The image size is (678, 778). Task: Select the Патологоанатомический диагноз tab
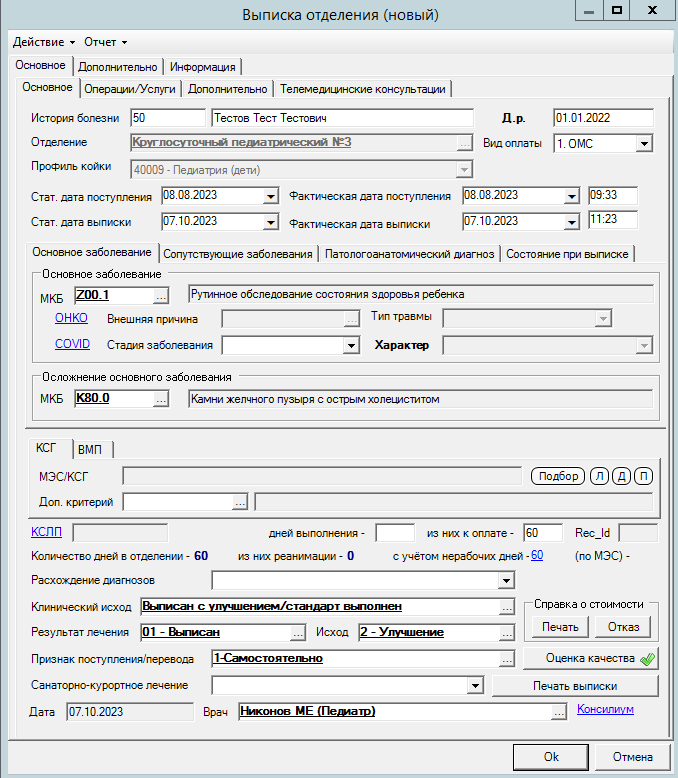pos(409,254)
